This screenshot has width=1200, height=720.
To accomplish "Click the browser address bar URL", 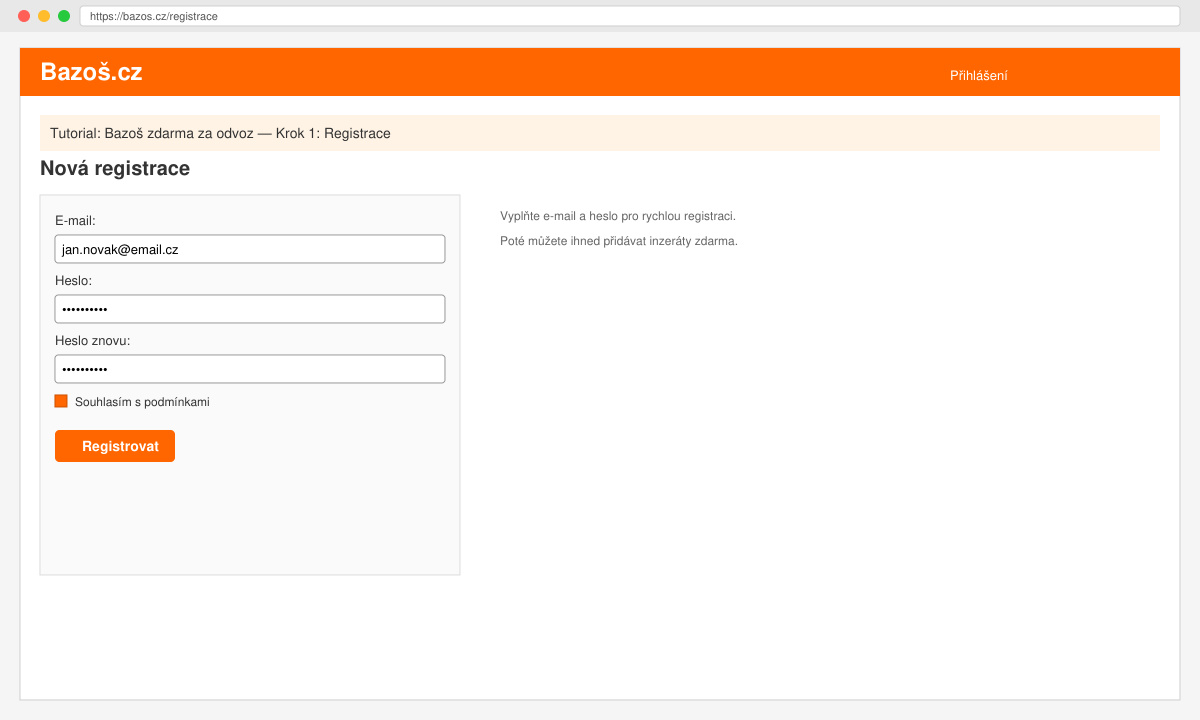I will [630, 16].
